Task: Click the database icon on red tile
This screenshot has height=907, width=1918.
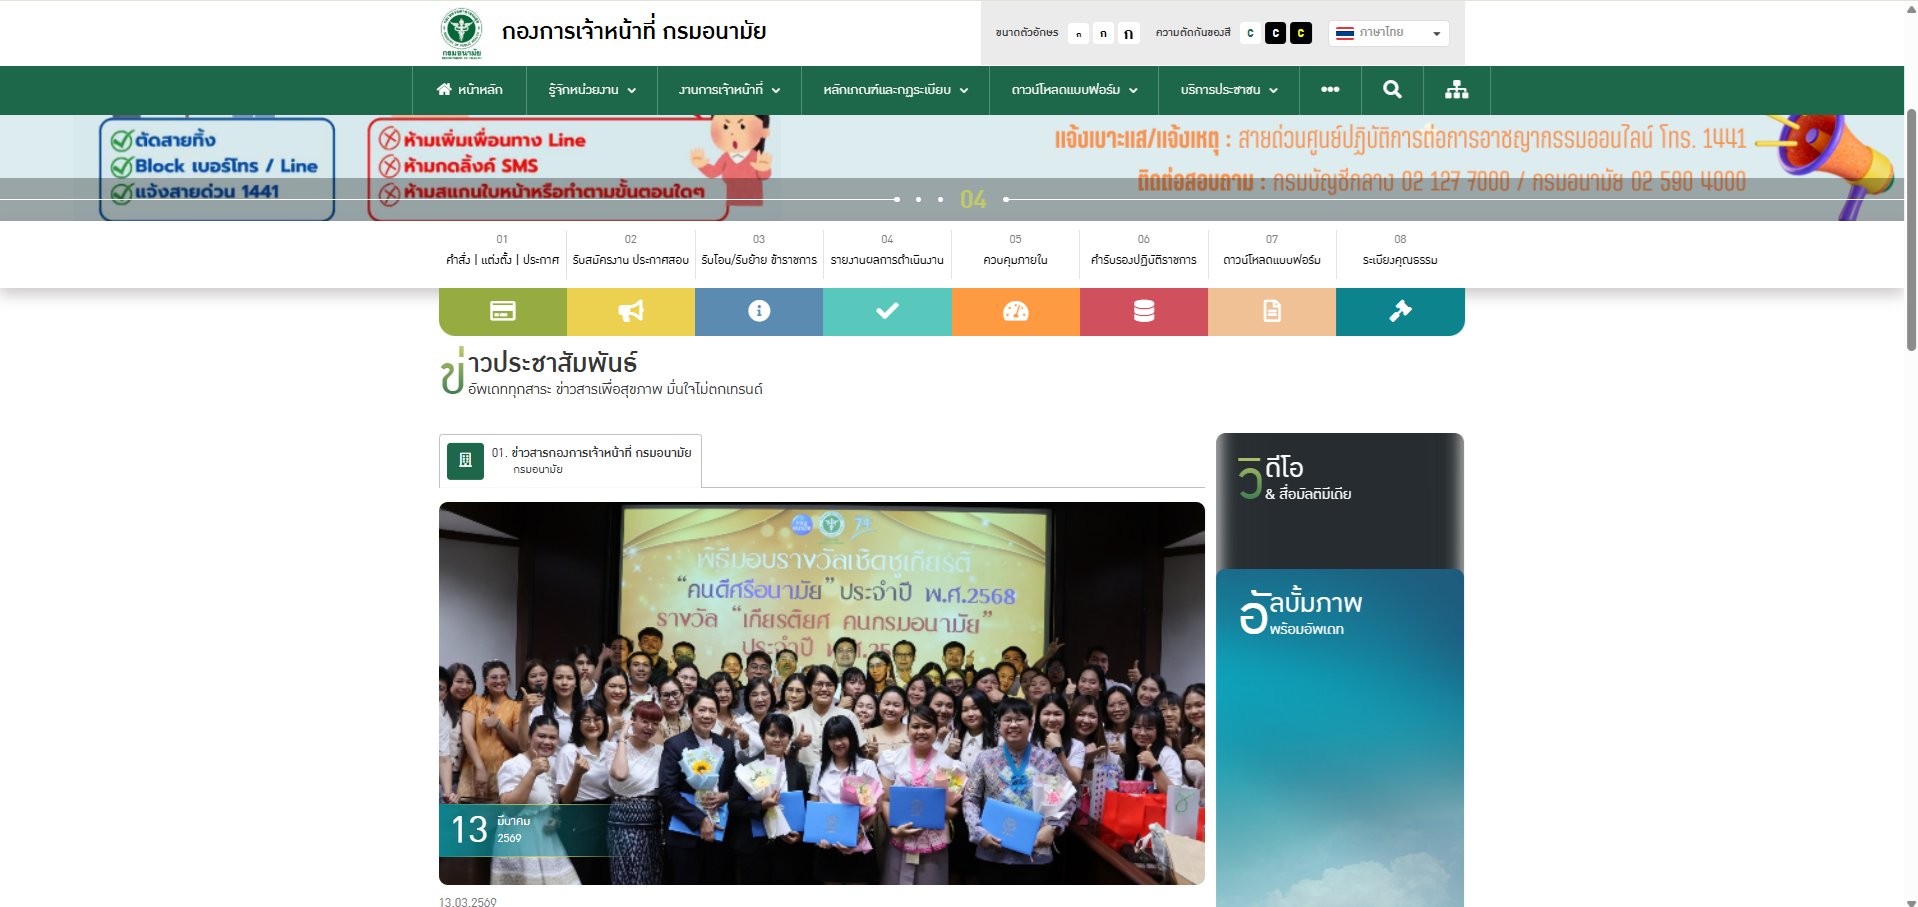Action: (1144, 312)
